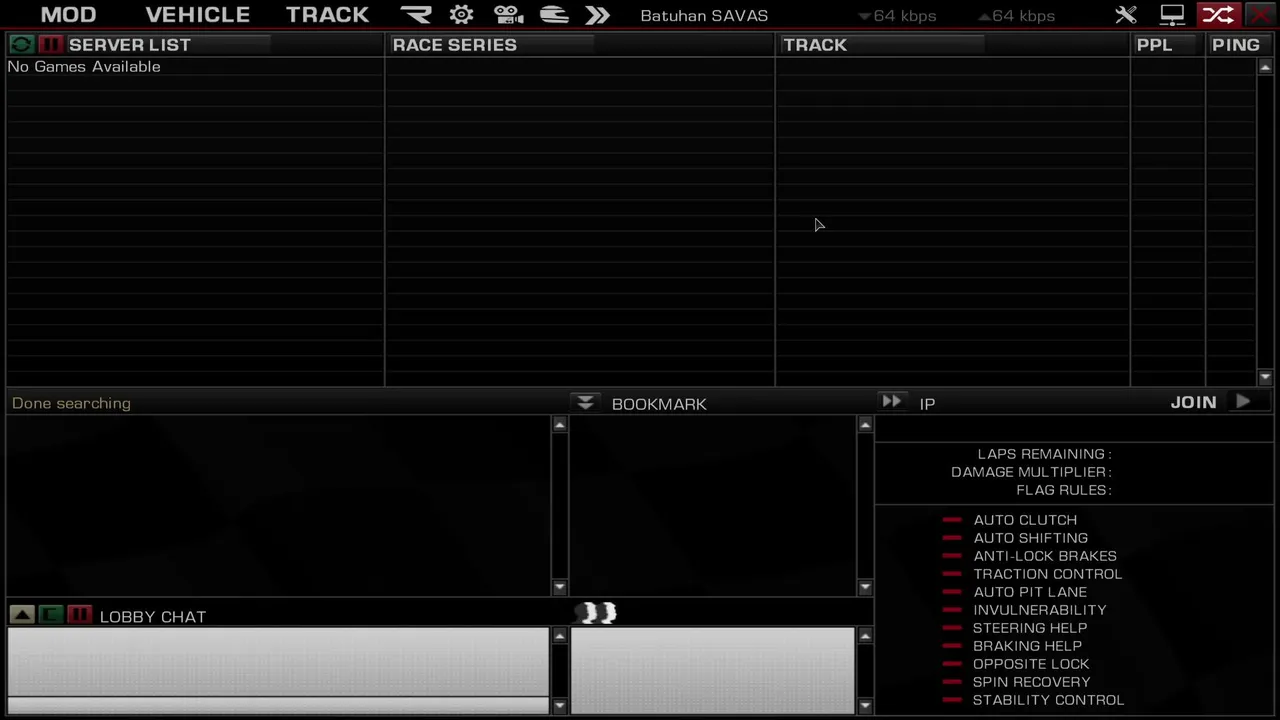Viewport: 1280px width, 720px height.
Task: Toggle OPPOSITE LOCK indicator
Action: pos(952,664)
